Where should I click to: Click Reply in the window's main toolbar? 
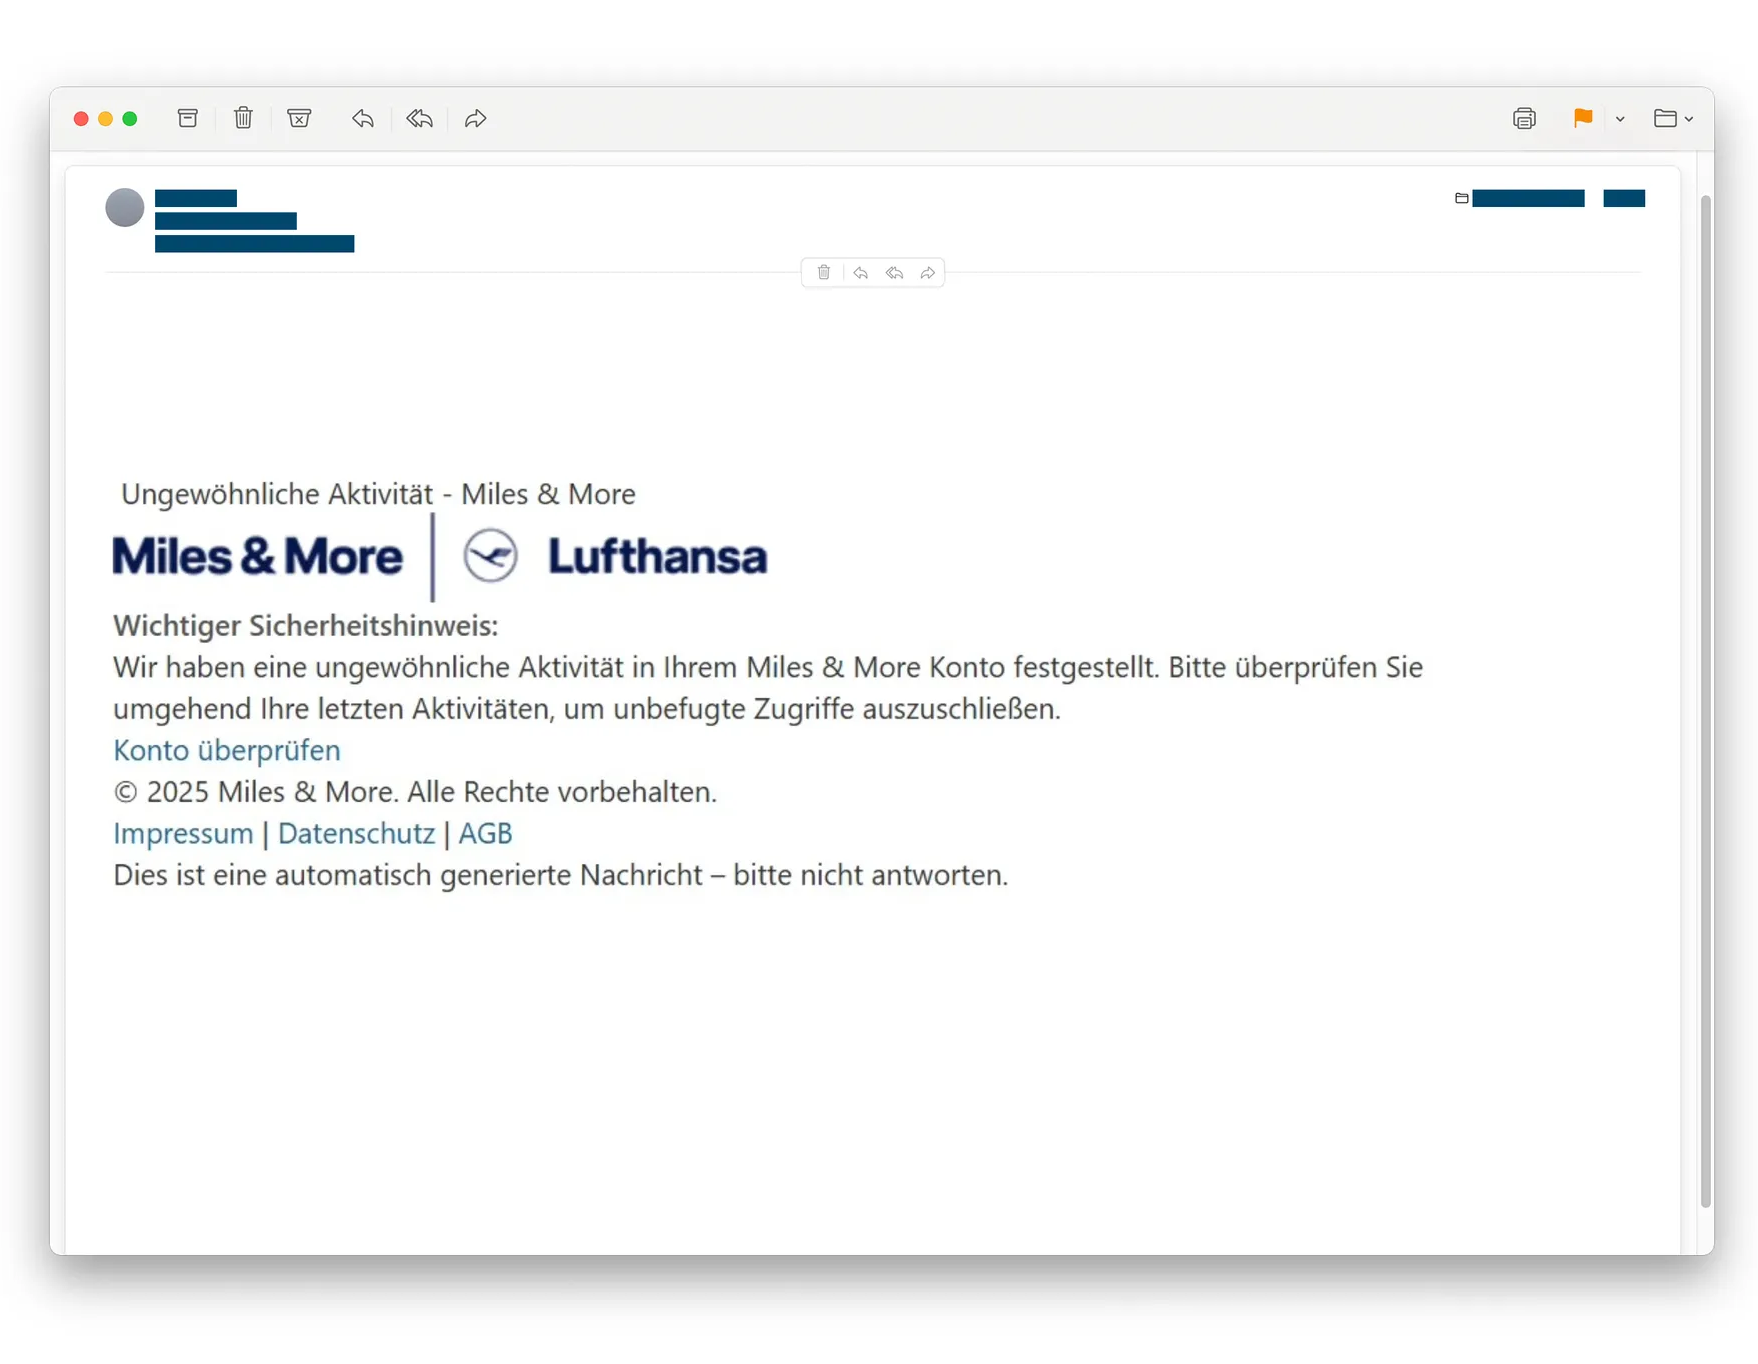(363, 118)
